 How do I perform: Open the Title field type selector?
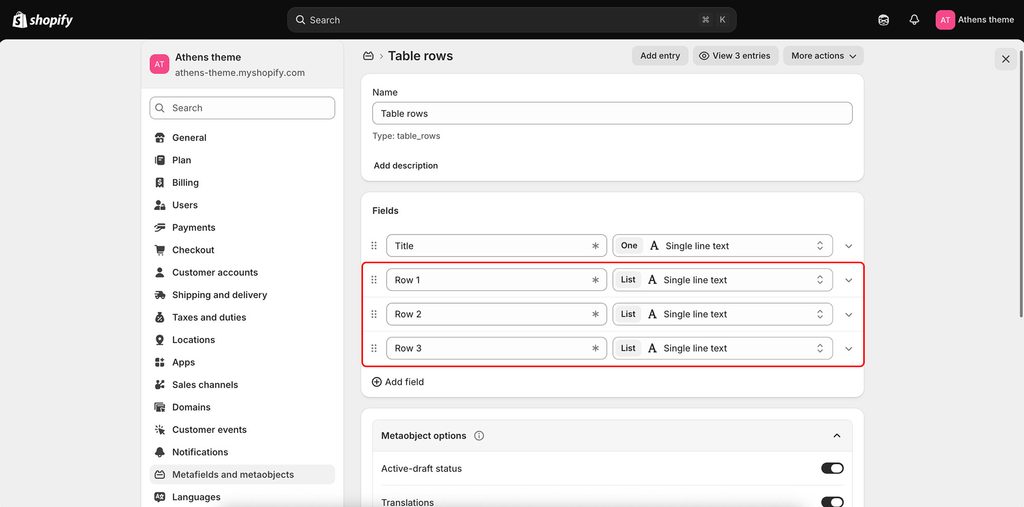tap(722, 246)
